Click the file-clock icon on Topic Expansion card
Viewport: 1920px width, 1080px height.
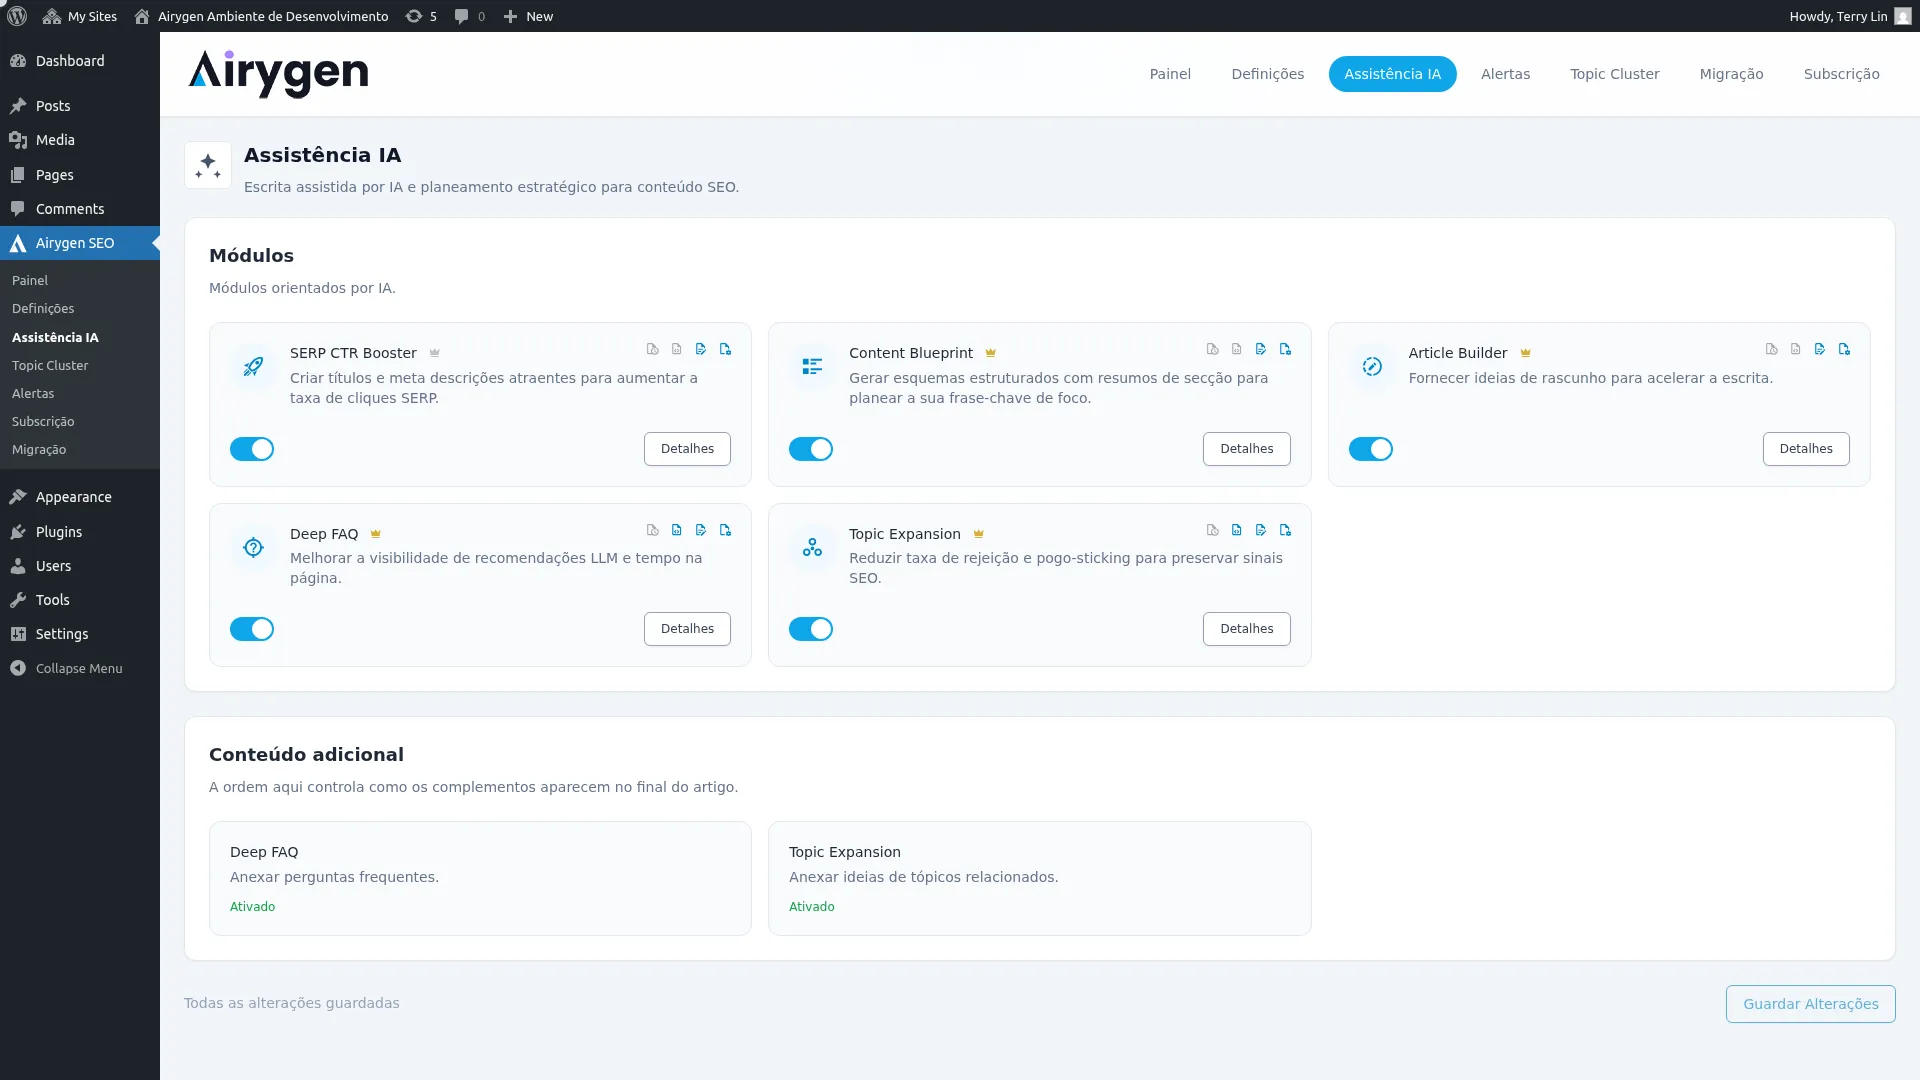click(1212, 530)
